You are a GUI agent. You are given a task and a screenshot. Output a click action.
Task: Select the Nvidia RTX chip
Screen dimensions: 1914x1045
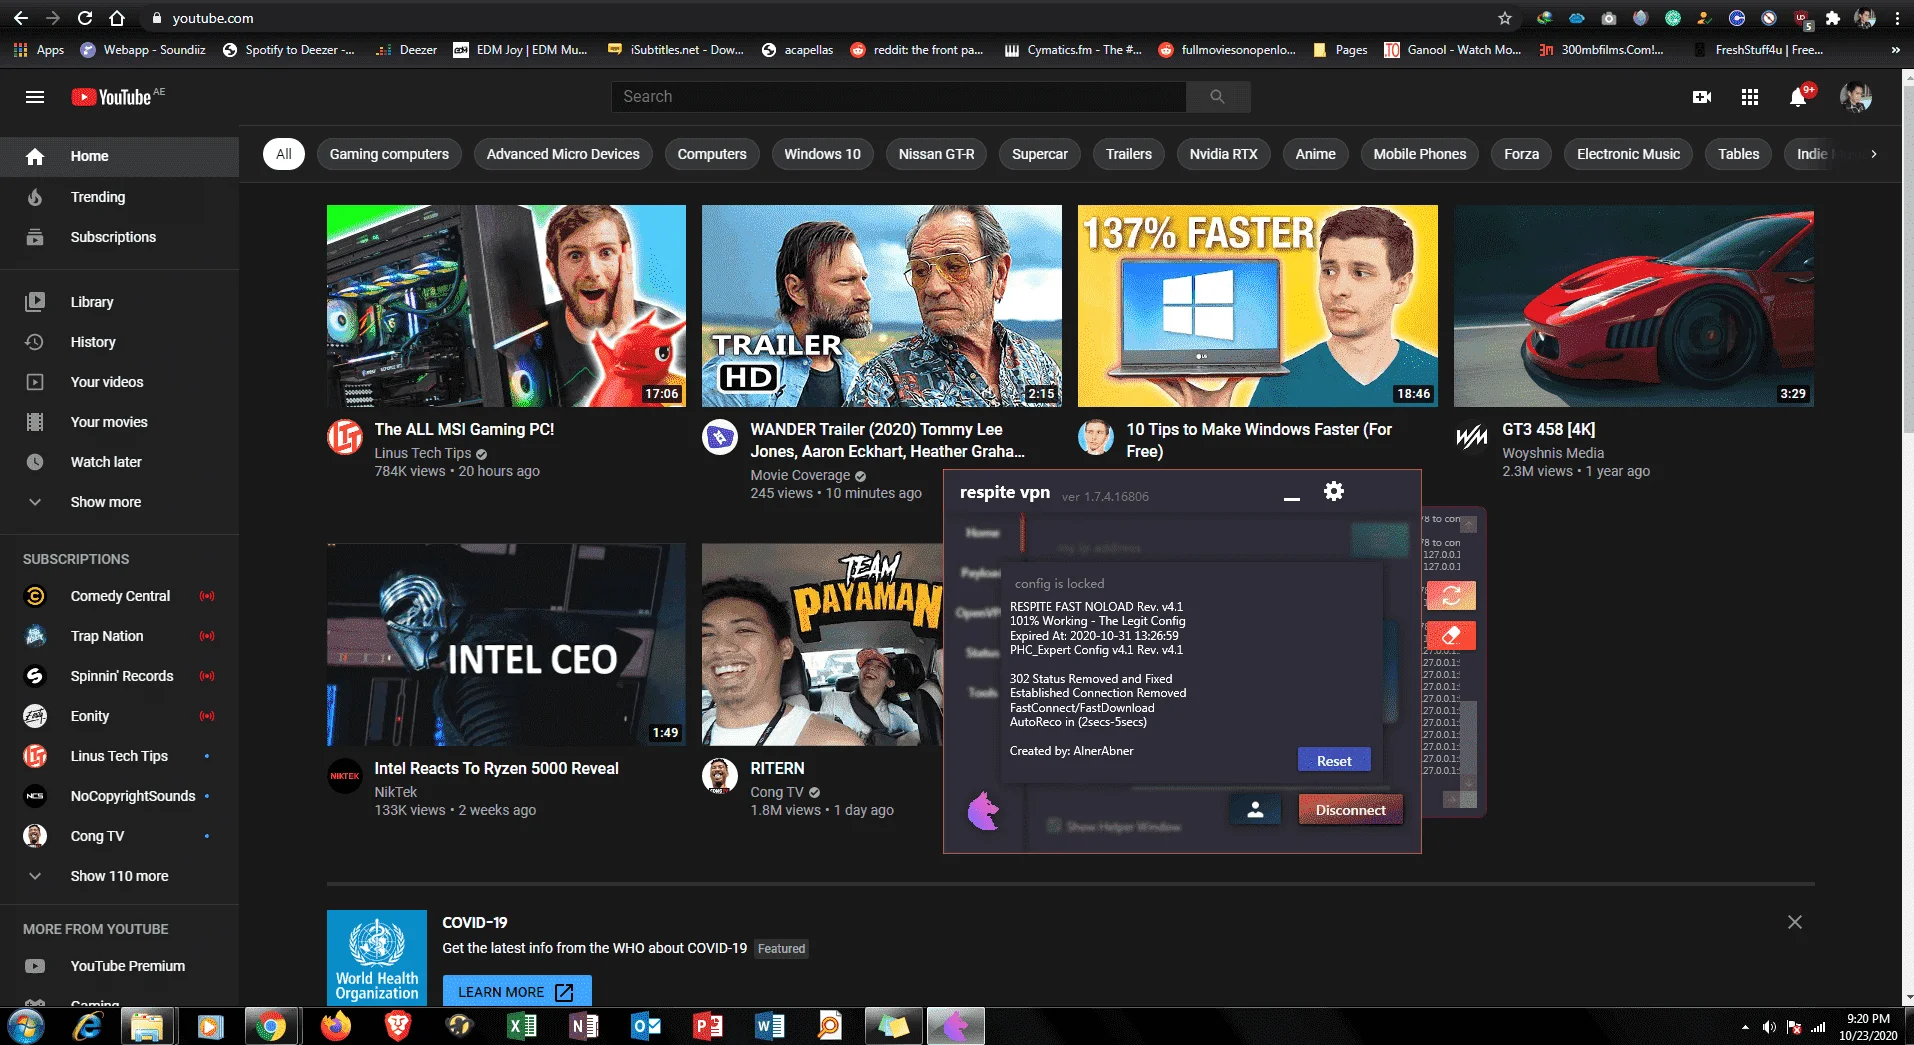[1223, 154]
